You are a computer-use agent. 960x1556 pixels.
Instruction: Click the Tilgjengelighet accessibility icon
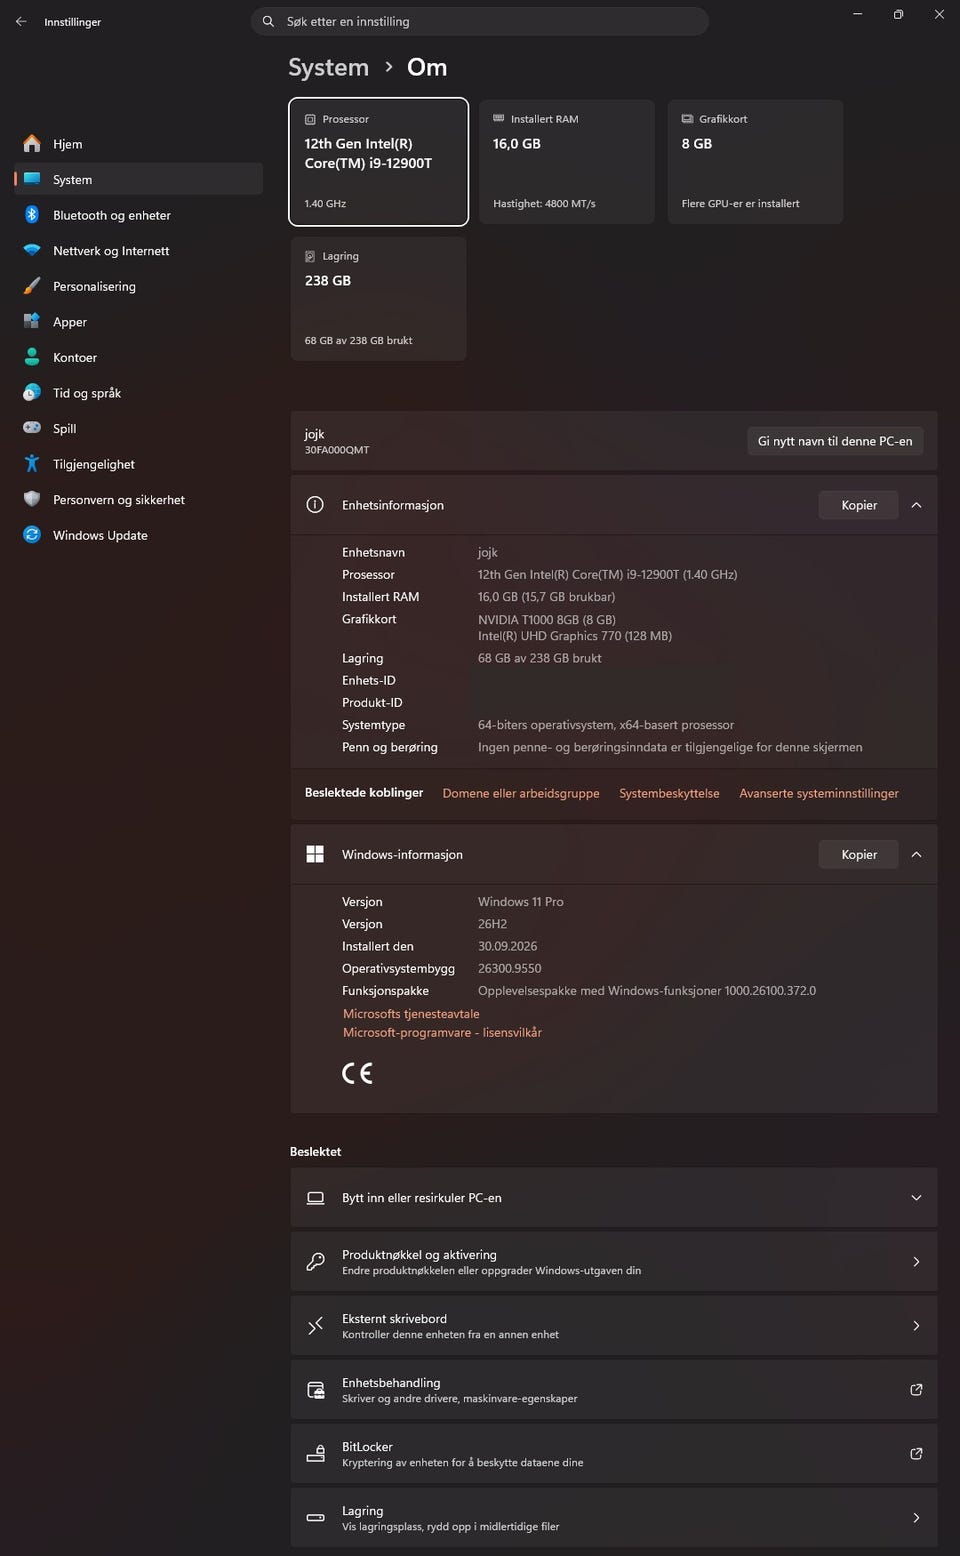pyautogui.click(x=32, y=464)
